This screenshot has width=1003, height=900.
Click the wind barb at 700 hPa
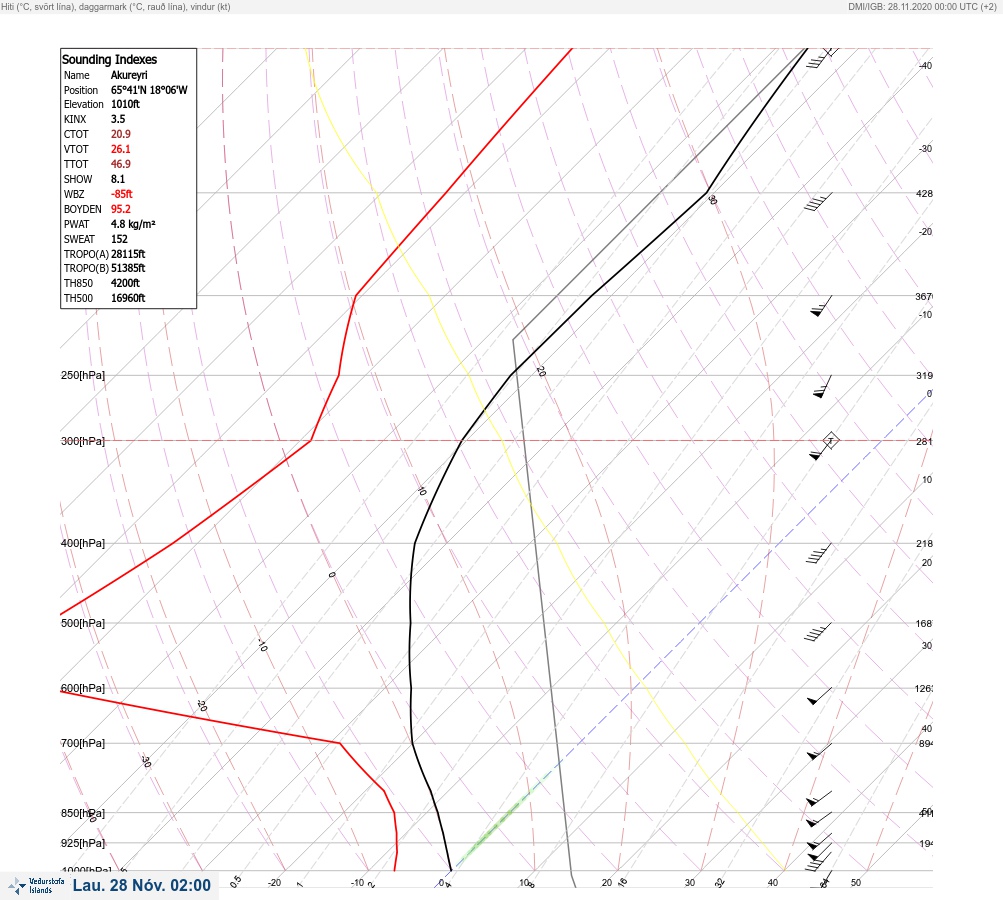point(819,751)
